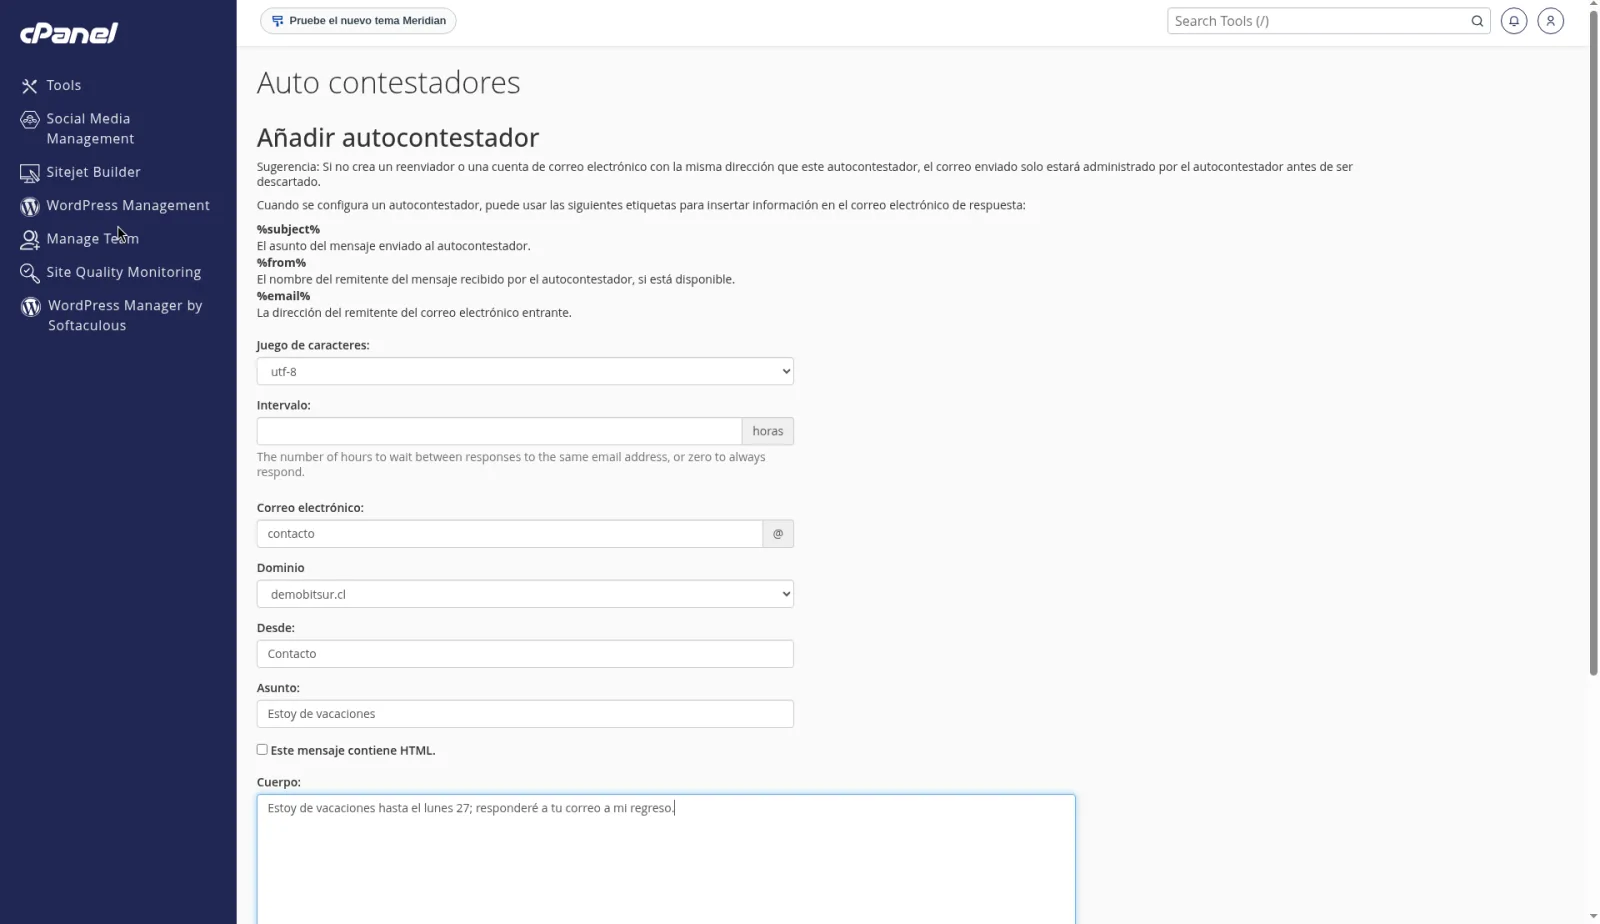Click the 'Añadir autocontestador' heading
This screenshot has height=924, width=1600.
(x=398, y=138)
